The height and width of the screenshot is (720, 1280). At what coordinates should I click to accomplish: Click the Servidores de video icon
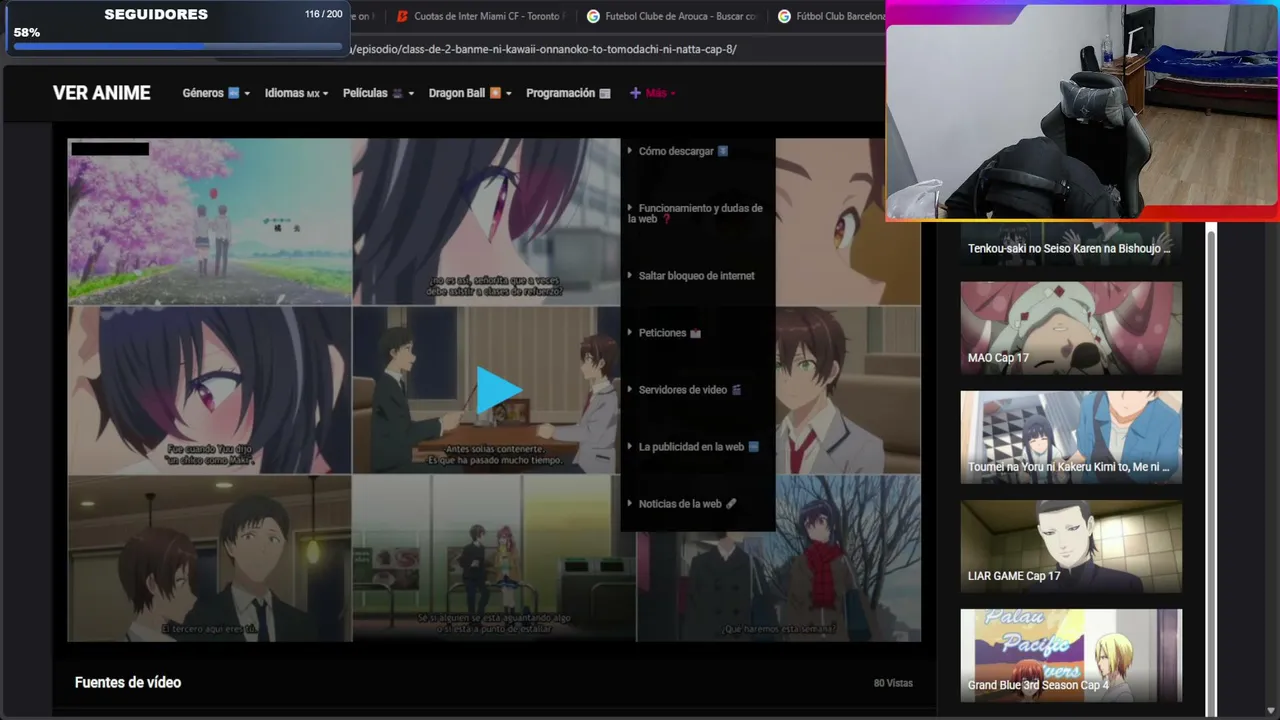736,390
